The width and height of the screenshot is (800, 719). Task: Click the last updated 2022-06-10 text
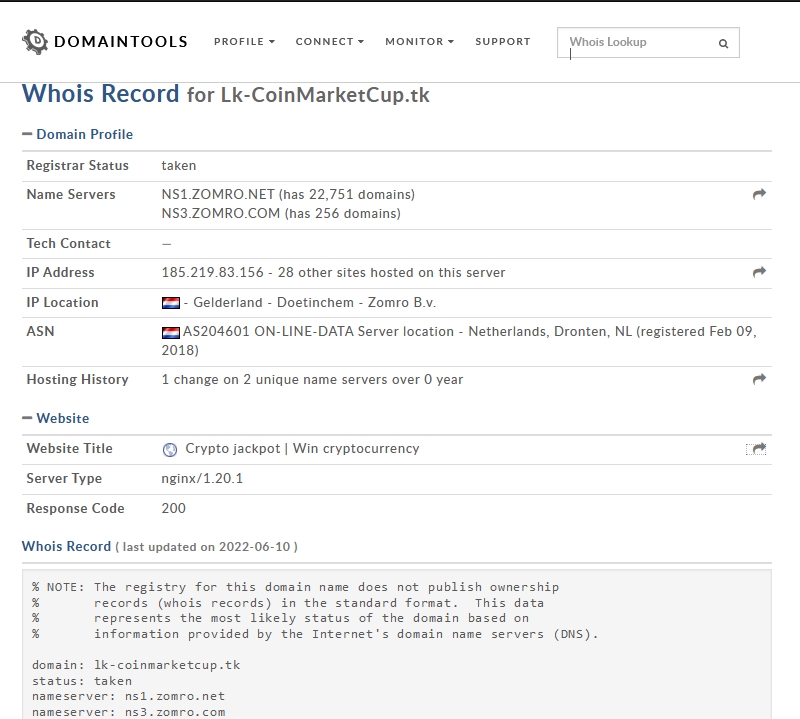[x=206, y=547]
